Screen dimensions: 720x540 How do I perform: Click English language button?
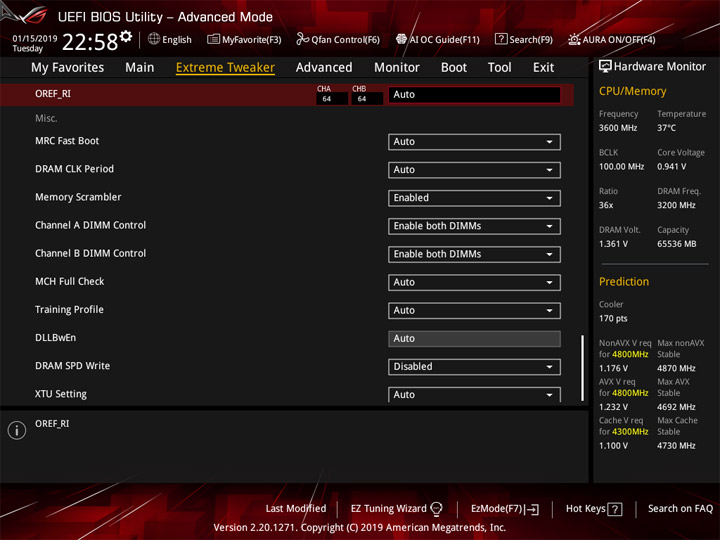coord(170,39)
